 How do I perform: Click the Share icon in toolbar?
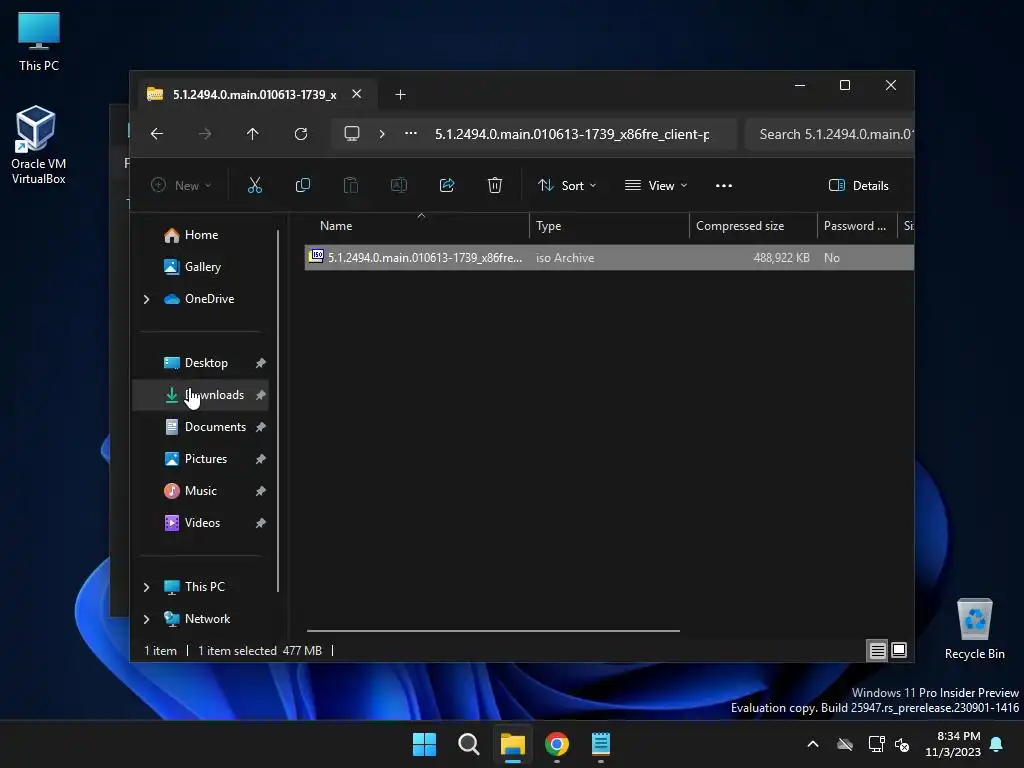(447, 185)
